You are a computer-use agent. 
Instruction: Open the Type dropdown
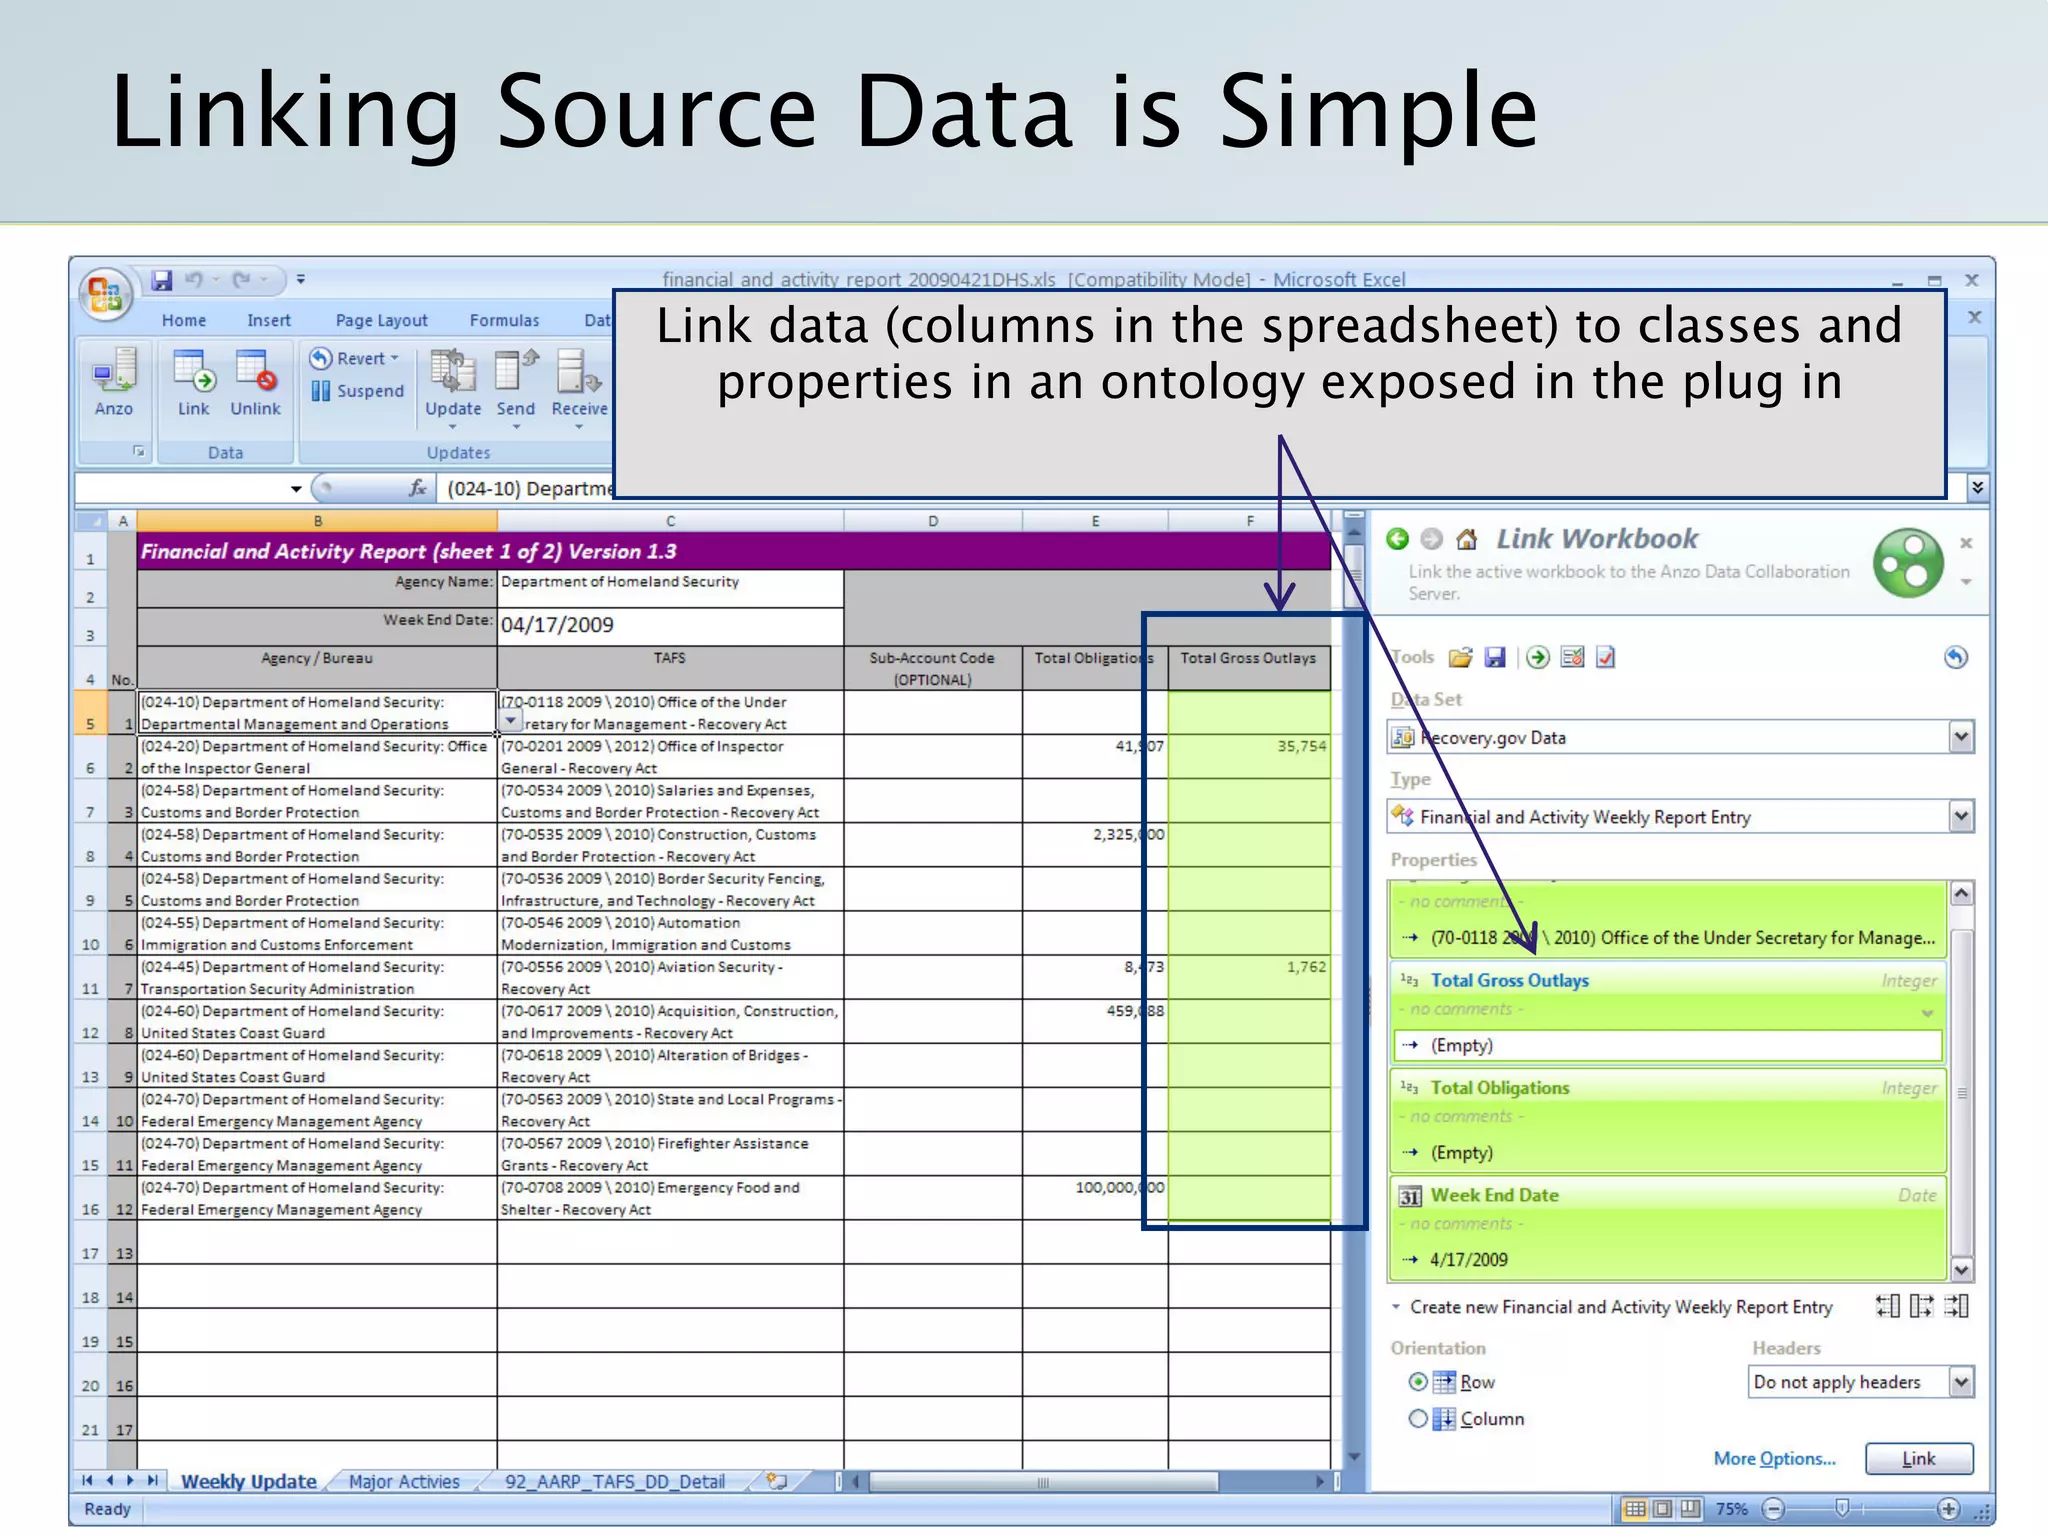1961,816
